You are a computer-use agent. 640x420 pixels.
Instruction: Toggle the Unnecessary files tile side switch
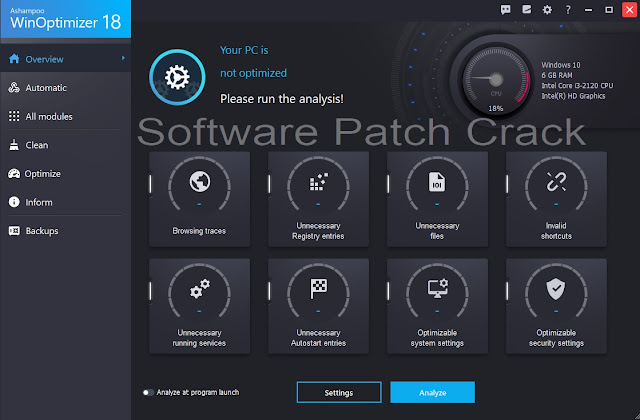pyautogui.click(x=388, y=184)
